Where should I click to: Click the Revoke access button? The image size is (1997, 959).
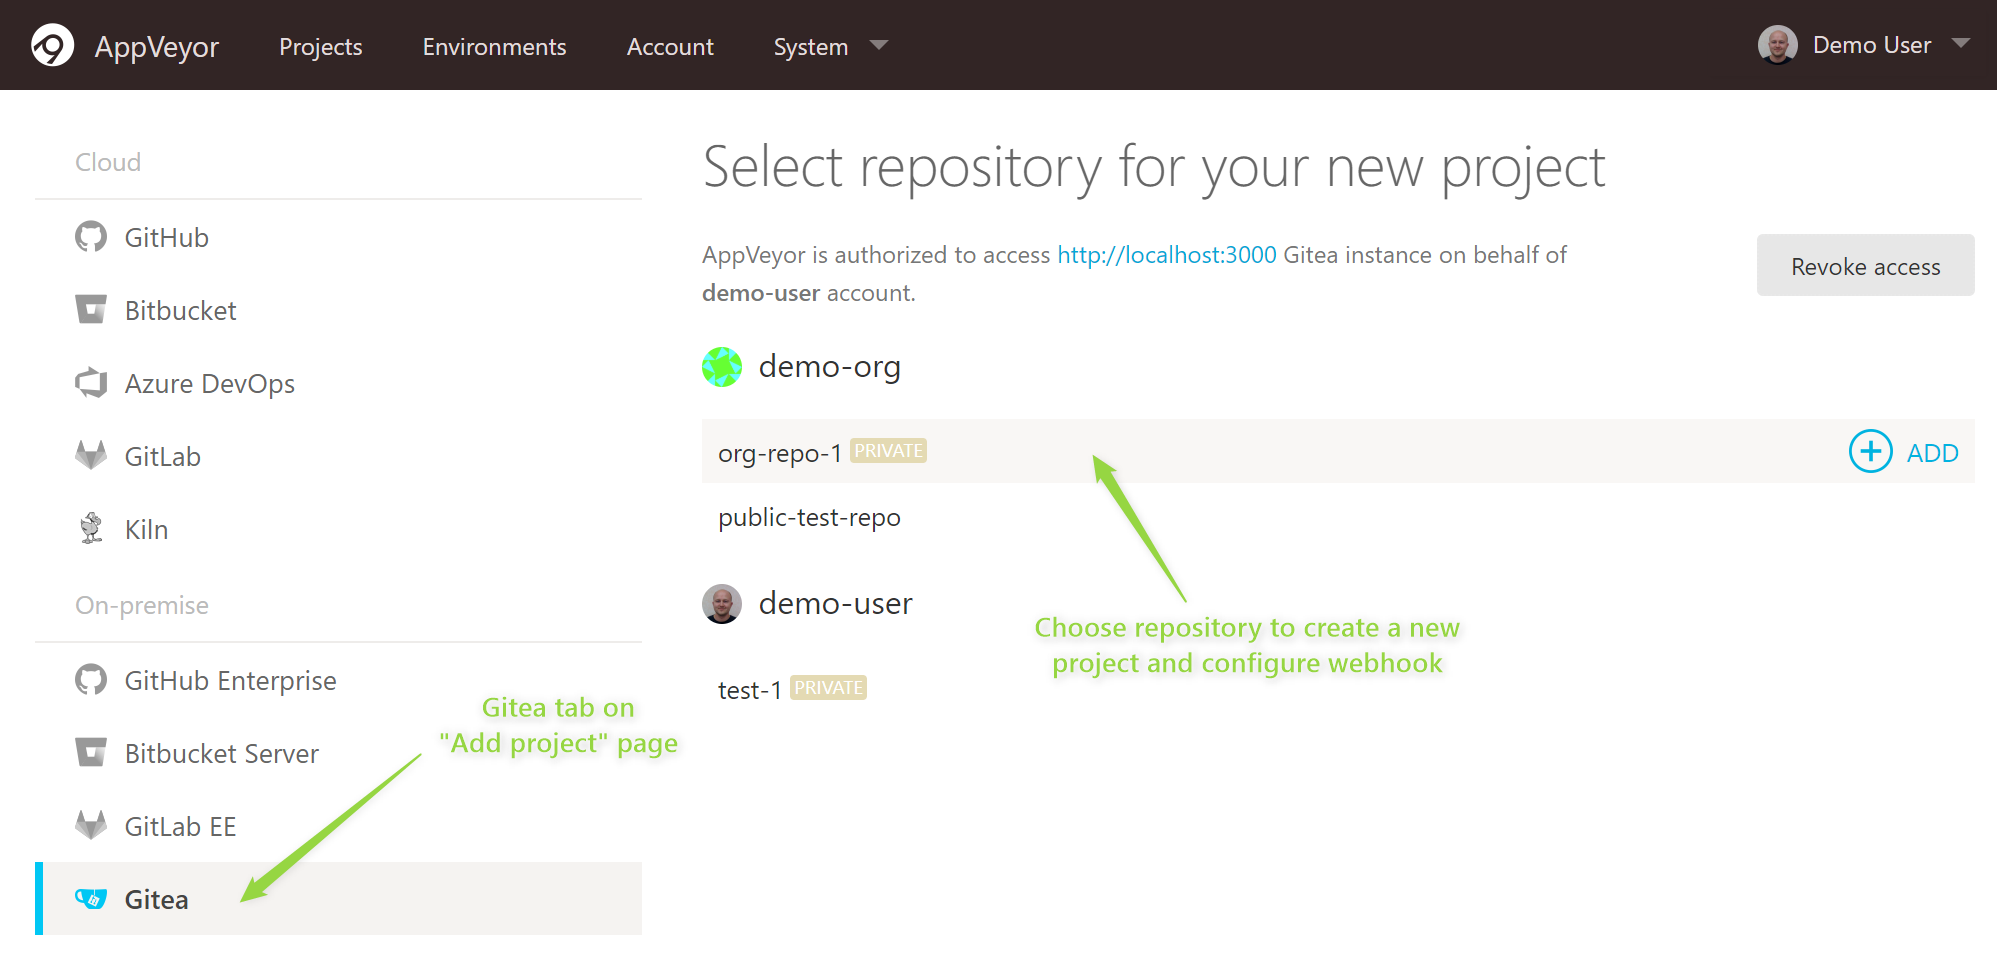[x=1865, y=265]
